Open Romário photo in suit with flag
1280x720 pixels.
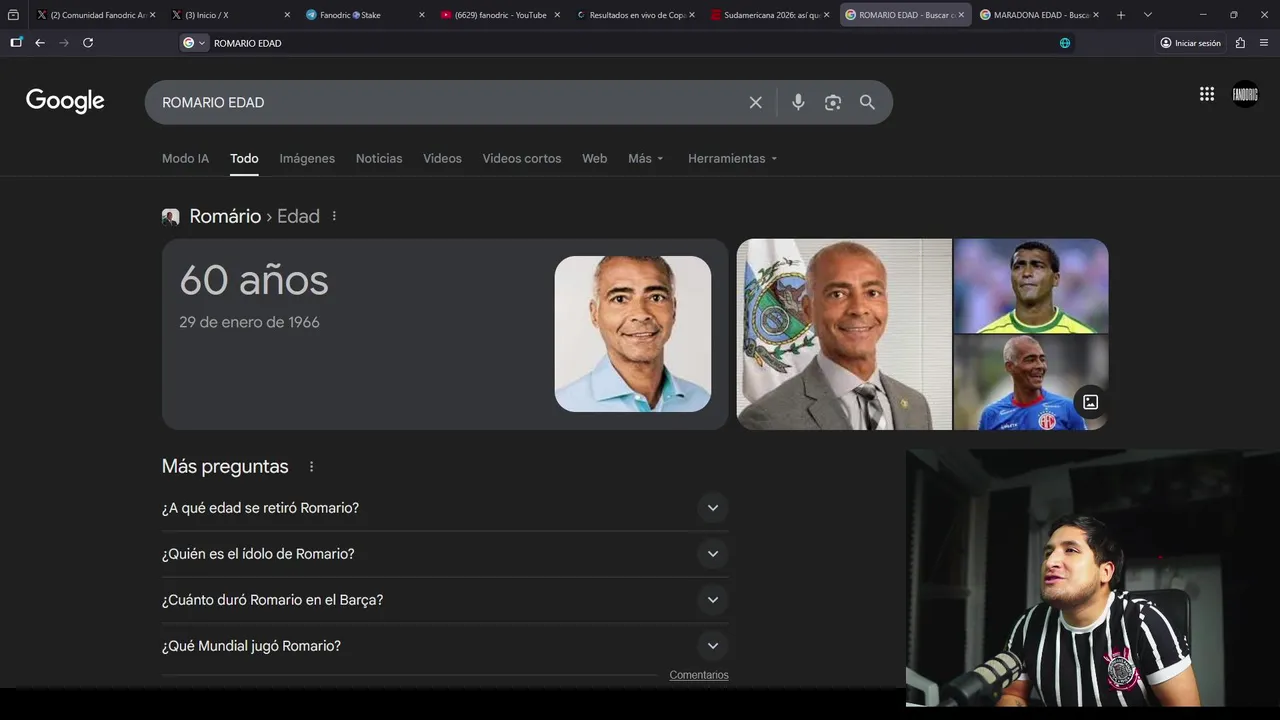tap(844, 334)
